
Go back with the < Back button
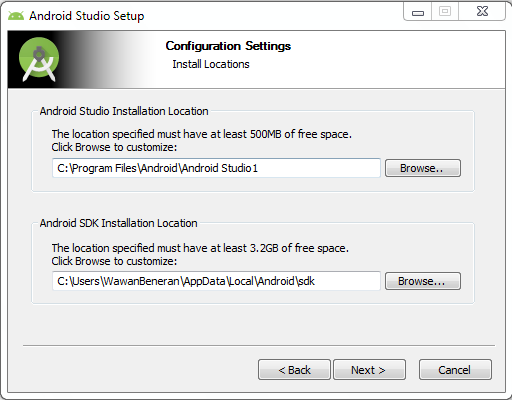tap(294, 370)
